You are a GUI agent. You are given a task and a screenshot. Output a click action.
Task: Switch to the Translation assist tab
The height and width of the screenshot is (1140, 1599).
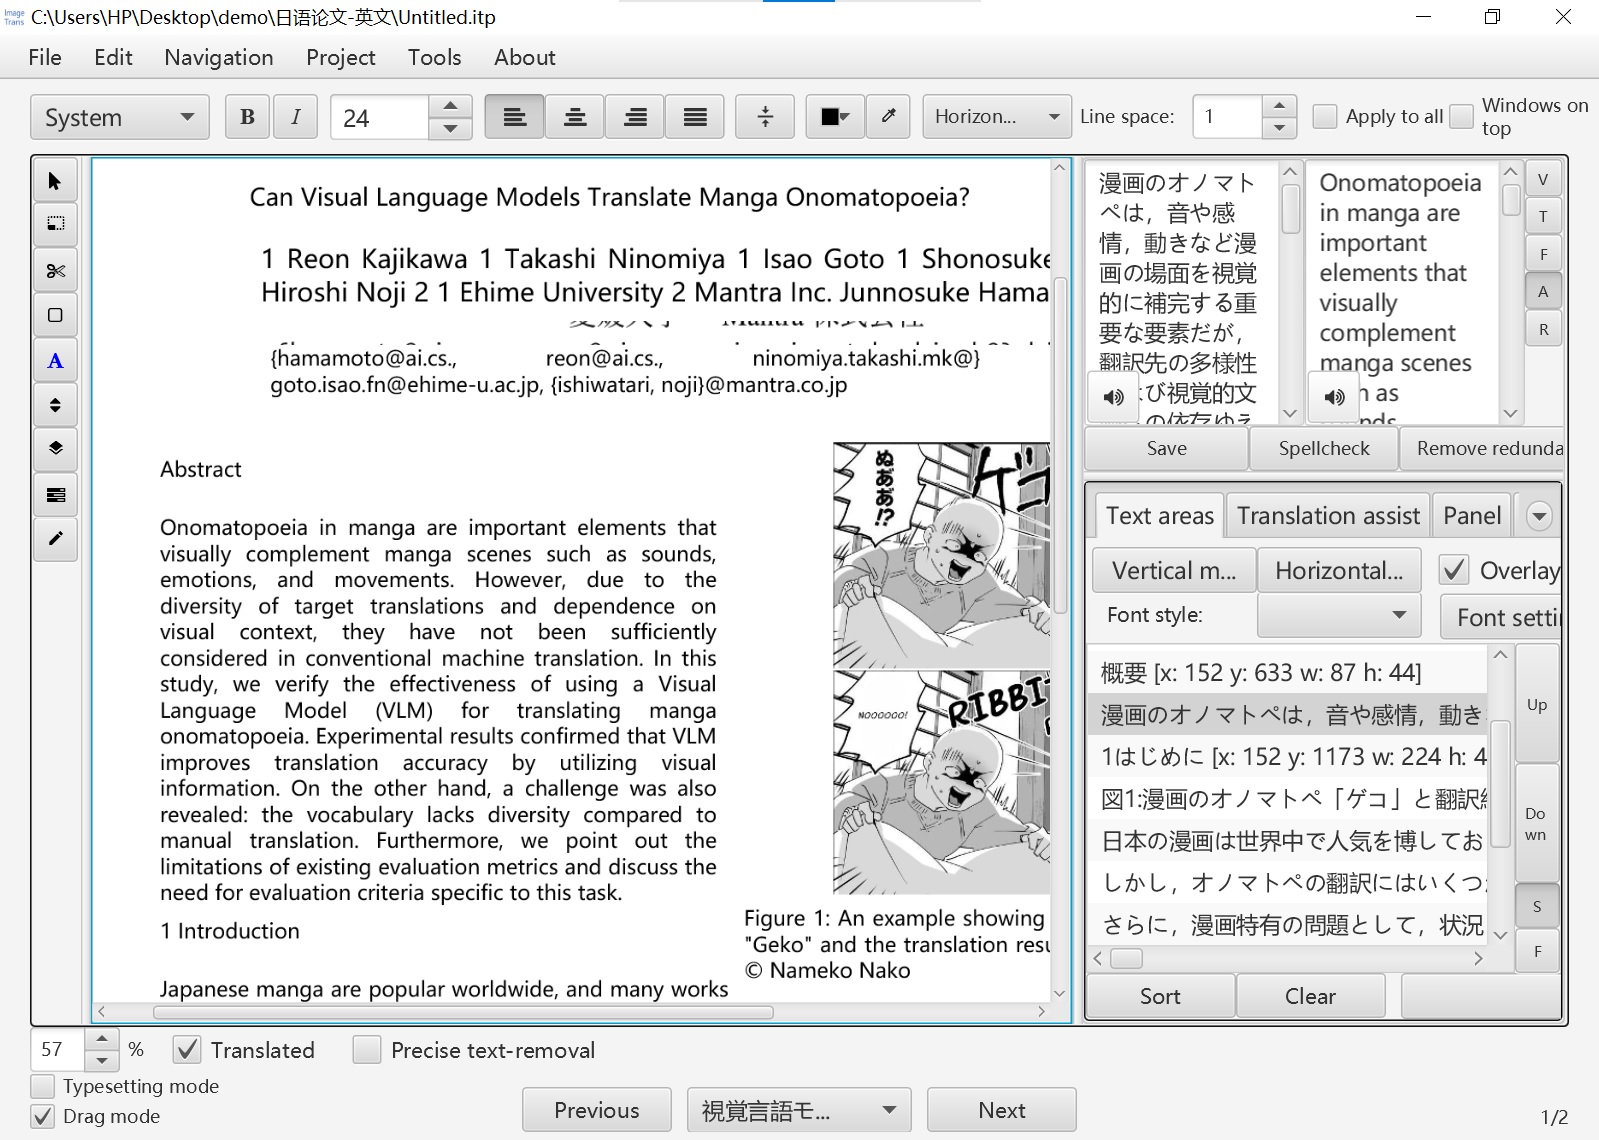click(x=1328, y=516)
